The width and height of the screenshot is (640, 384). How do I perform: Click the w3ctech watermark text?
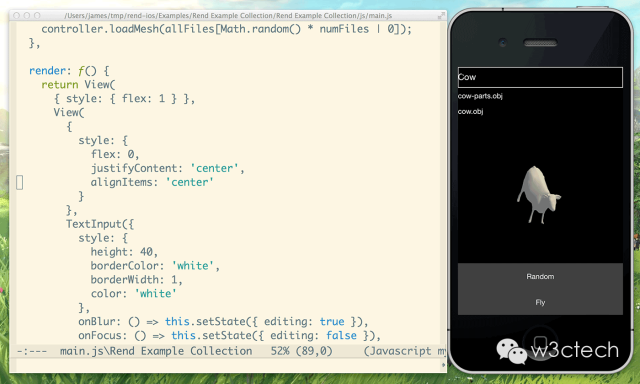(x=575, y=350)
